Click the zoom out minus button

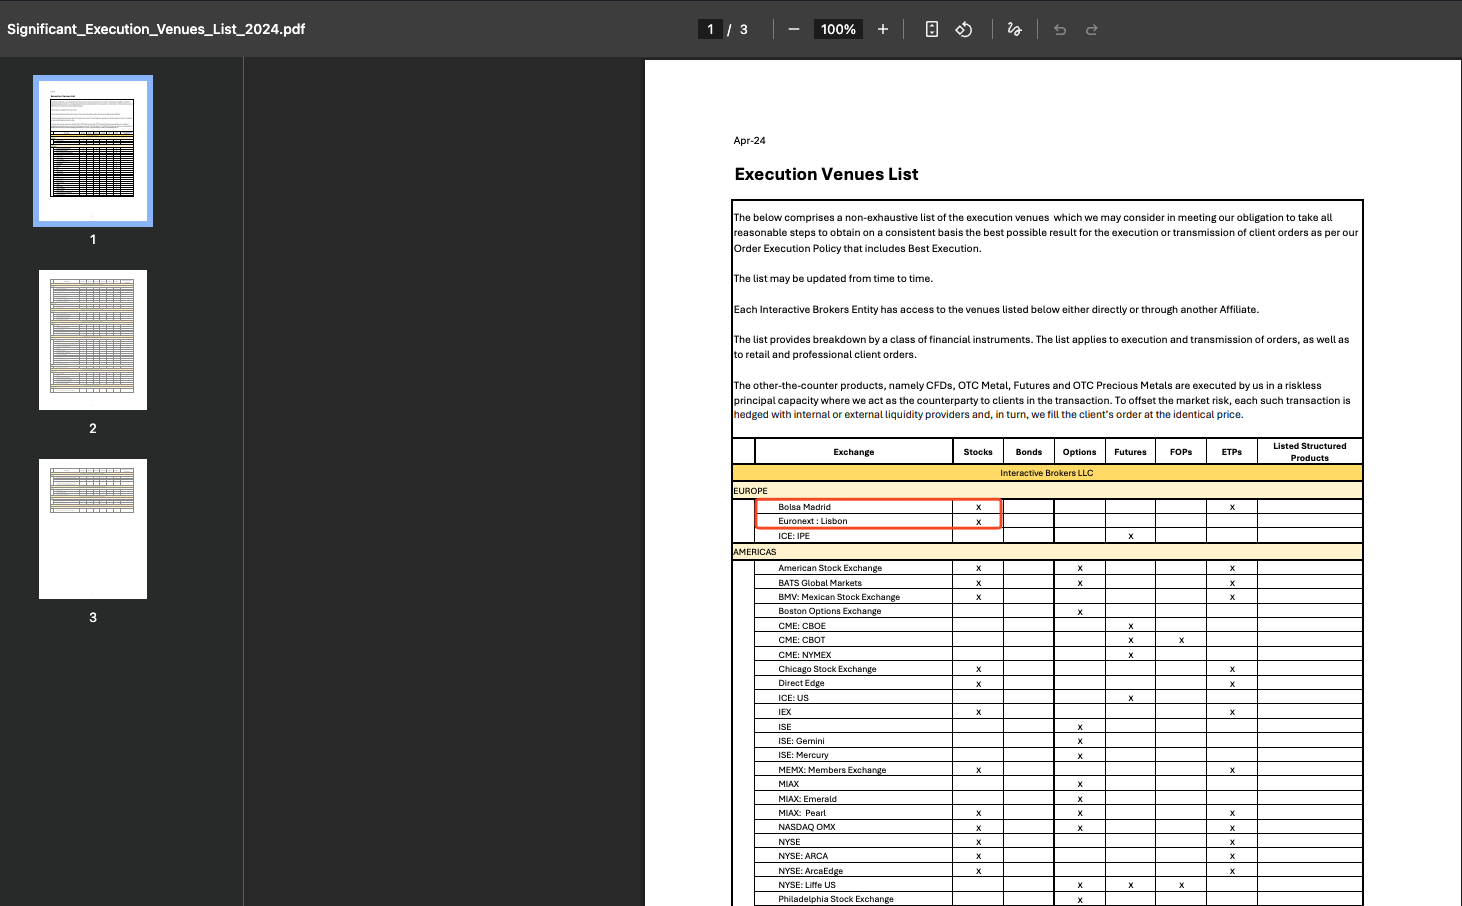coord(793,30)
